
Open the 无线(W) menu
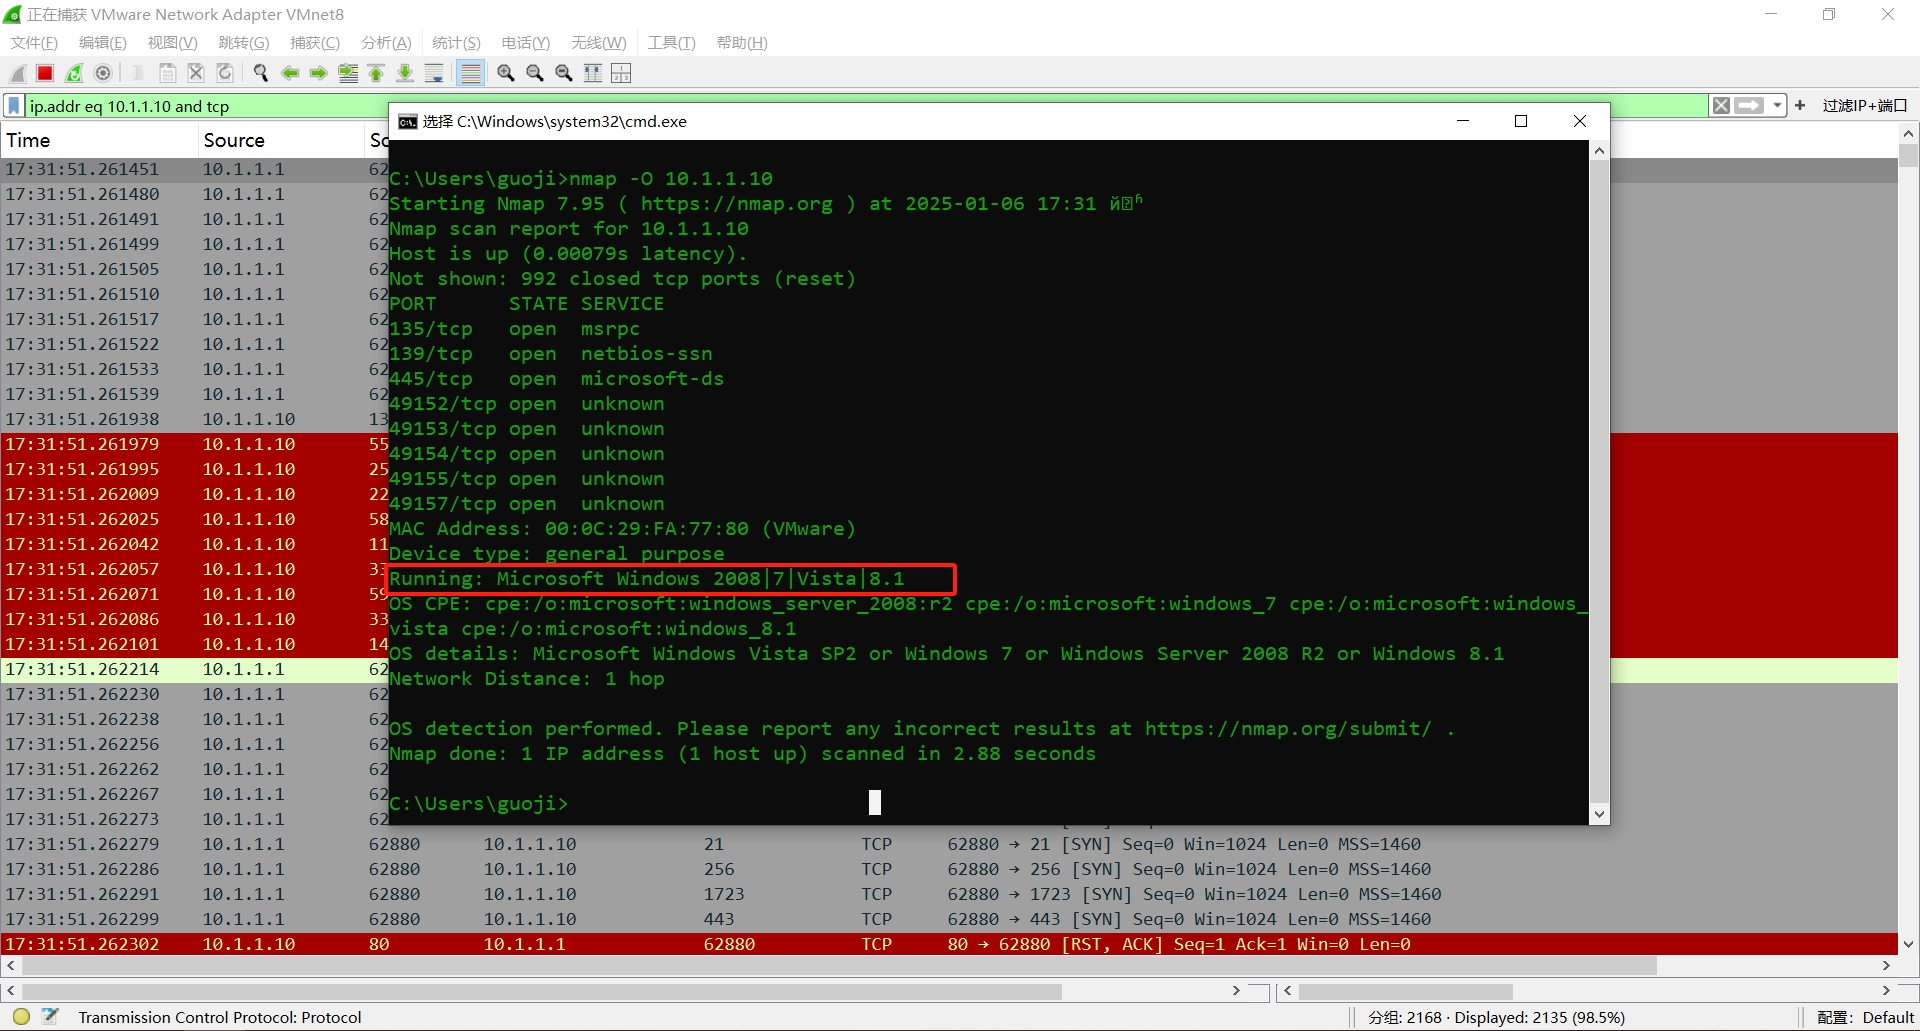point(598,43)
